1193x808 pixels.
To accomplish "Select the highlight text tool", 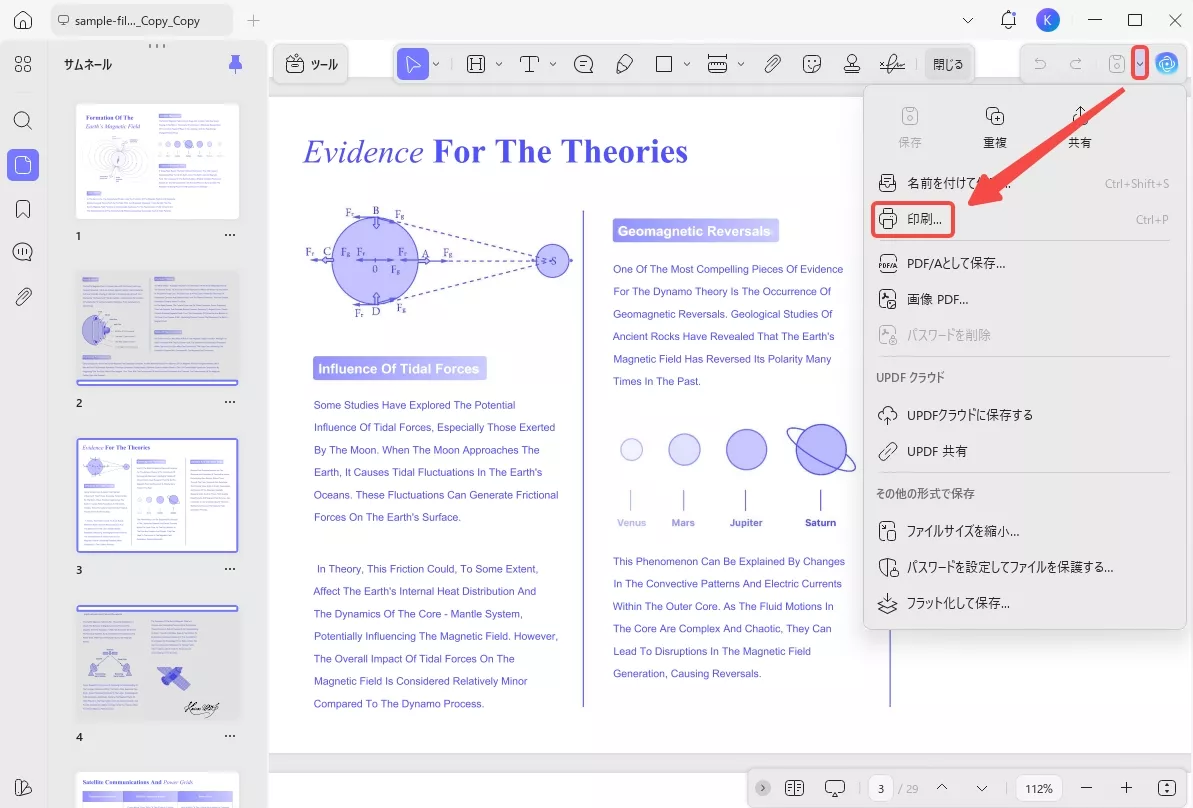I will tap(476, 64).
